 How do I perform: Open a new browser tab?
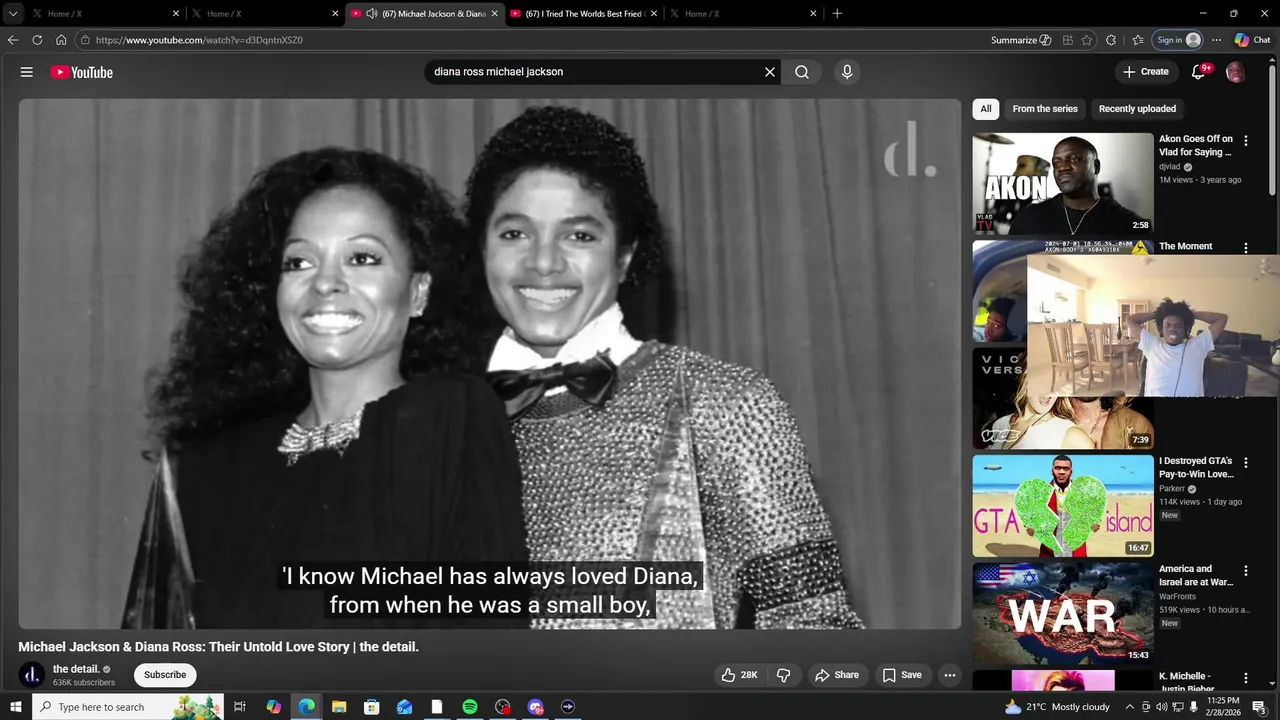tap(837, 14)
